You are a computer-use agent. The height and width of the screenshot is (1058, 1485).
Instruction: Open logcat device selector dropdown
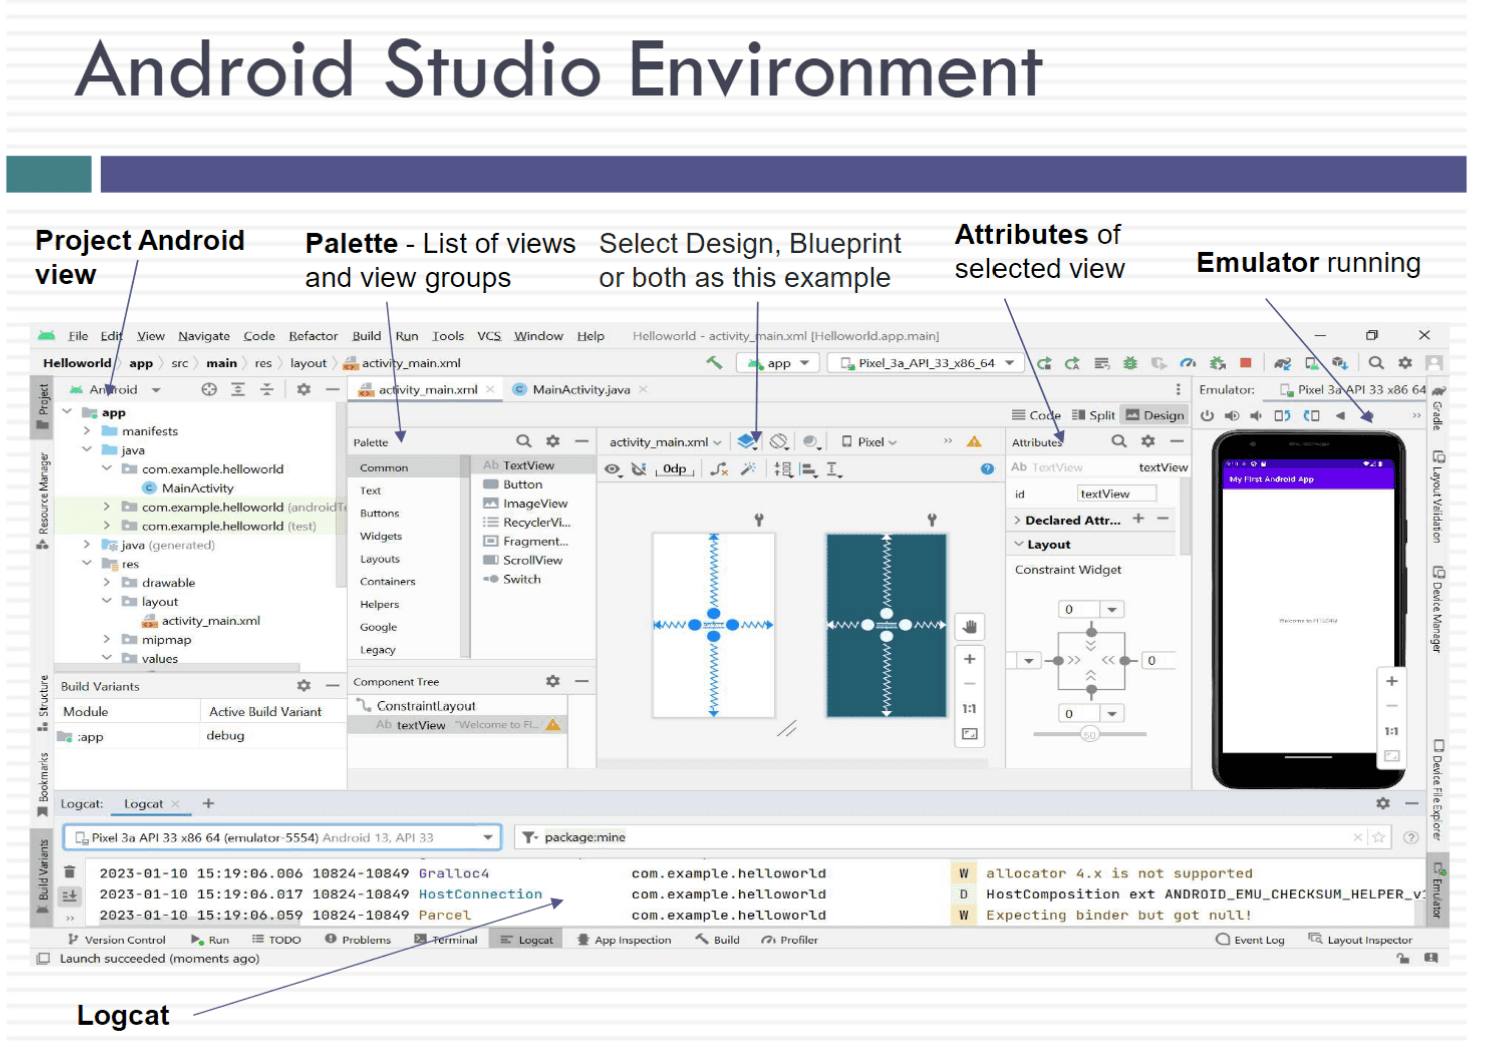[281, 837]
